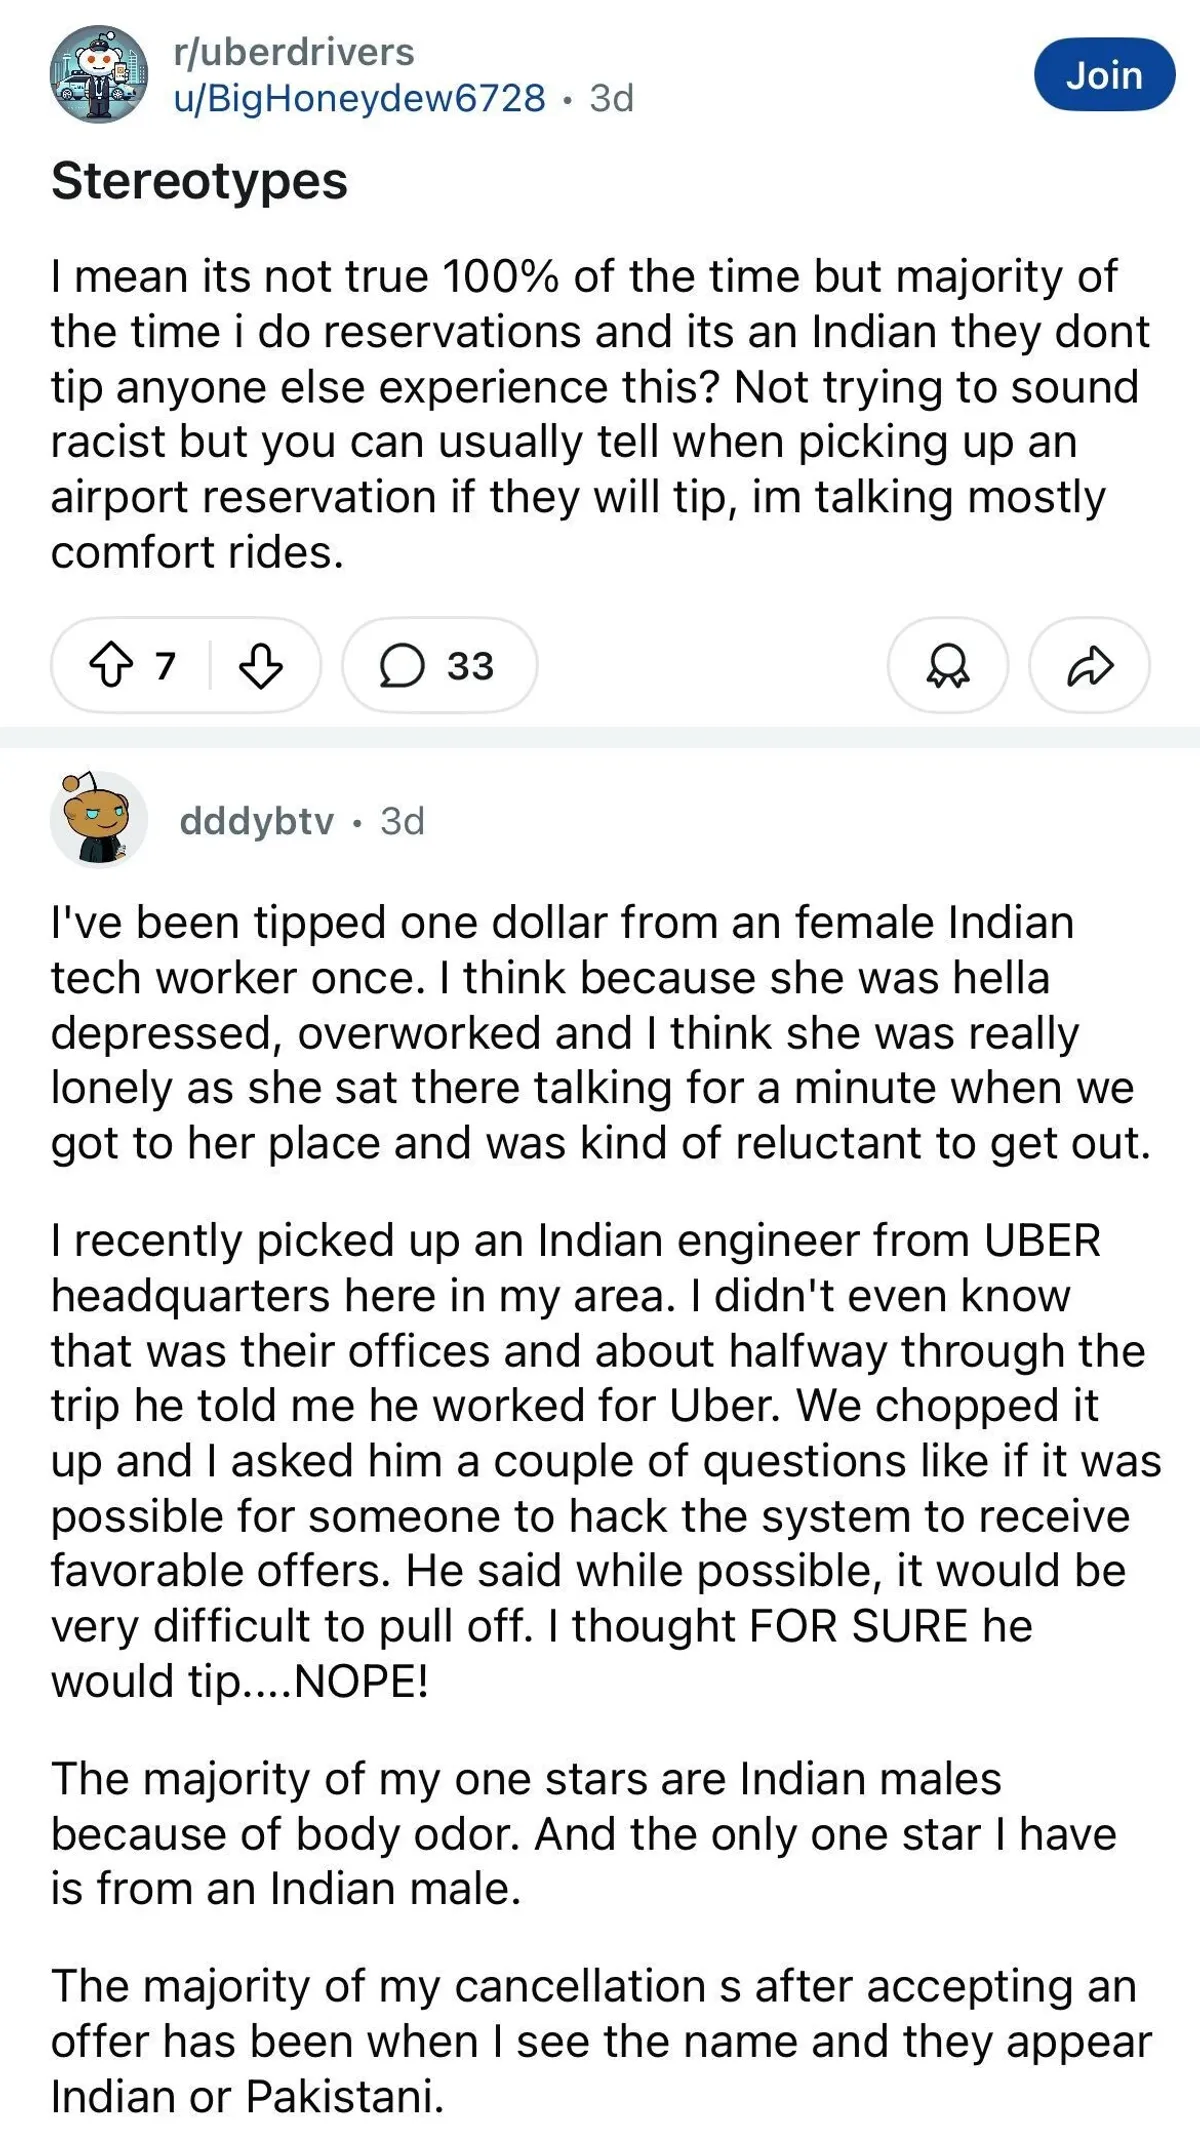Open the r/uberdrivers subreddit link
Image resolution: width=1200 pixels, height=2149 pixels.
pos(294,52)
